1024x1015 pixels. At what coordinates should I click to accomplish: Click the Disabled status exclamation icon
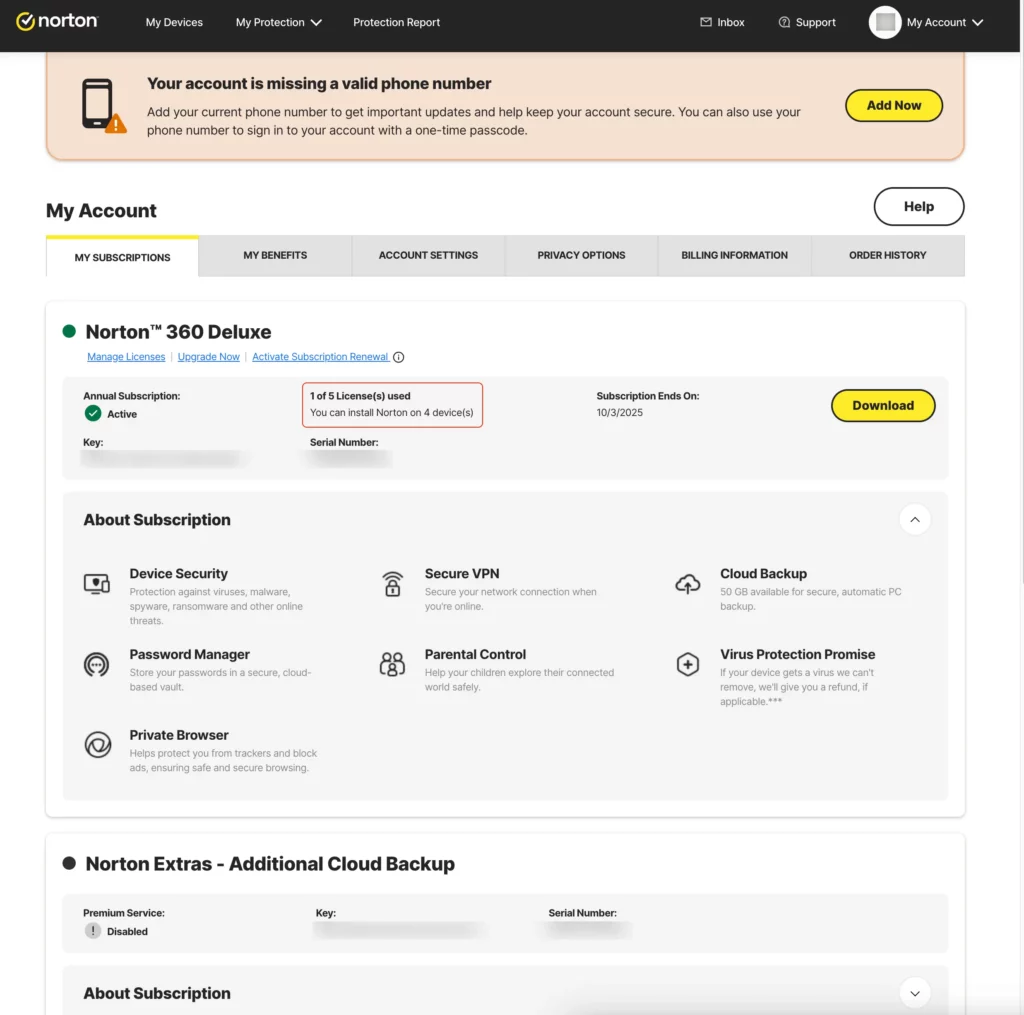93,931
